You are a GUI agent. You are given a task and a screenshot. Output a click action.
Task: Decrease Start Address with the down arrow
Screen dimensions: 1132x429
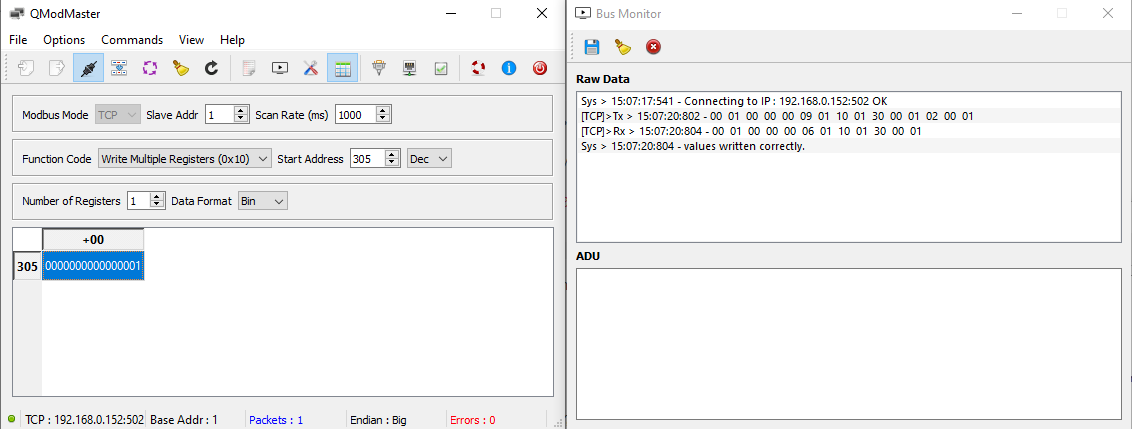click(x=392, y=163)
